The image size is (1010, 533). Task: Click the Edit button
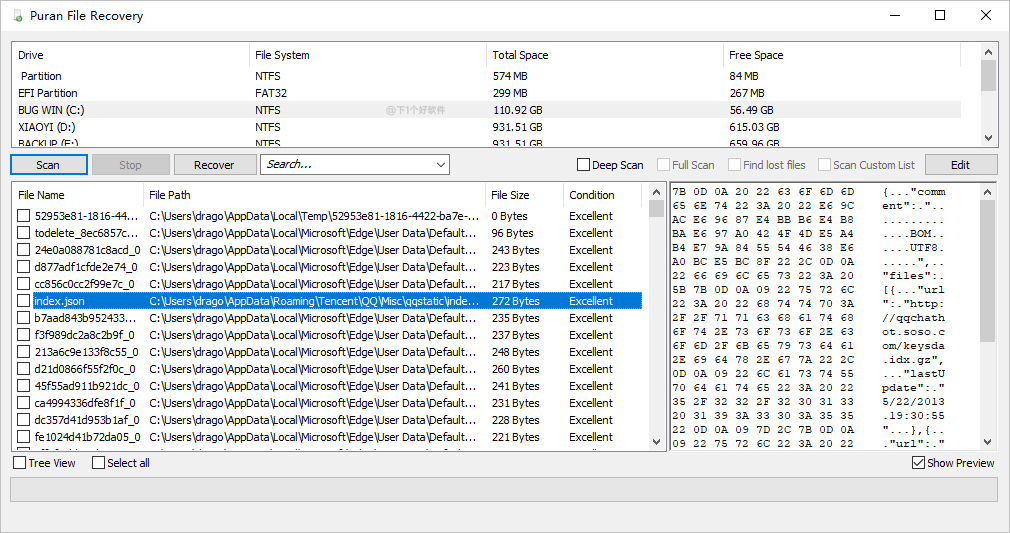click(x=960, y=165)
